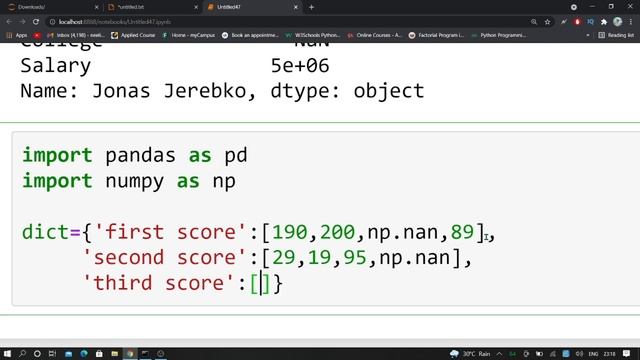Close the Untitled47 tab
Image resolution: width=640 pixels, height=360 pixels.
click(x=296, y=7)
